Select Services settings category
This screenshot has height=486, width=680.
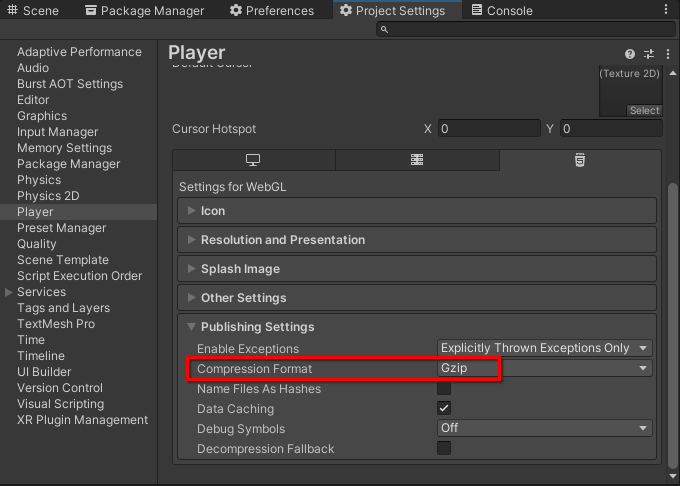[x=42, y=292]
